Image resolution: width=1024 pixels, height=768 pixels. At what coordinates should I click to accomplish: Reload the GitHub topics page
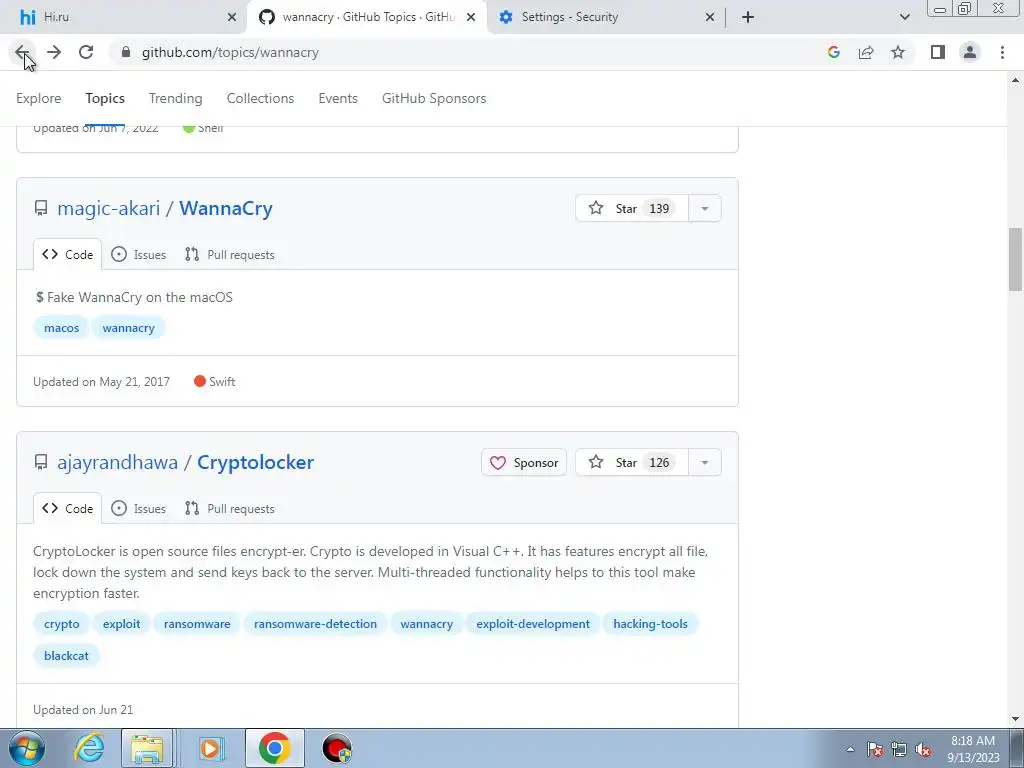tap(86, 52)
